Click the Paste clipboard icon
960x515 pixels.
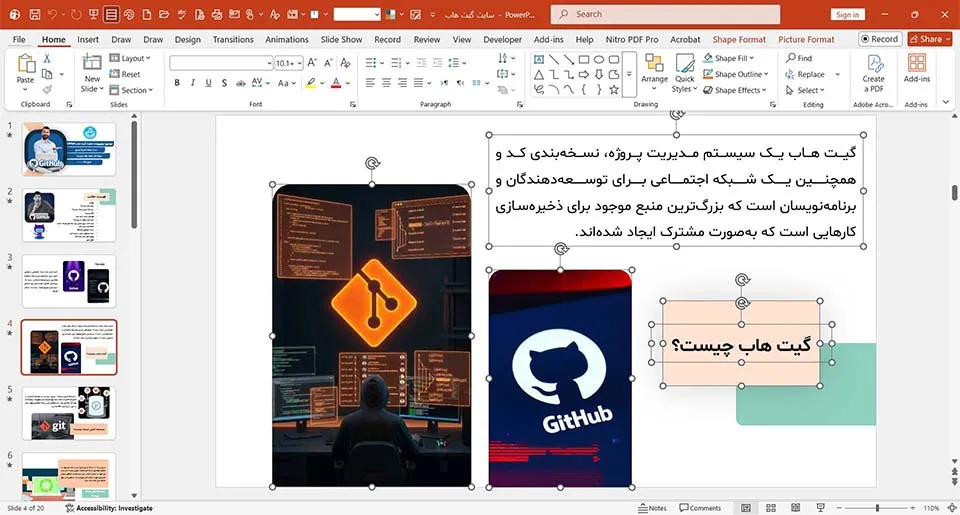tap(25, 64)
